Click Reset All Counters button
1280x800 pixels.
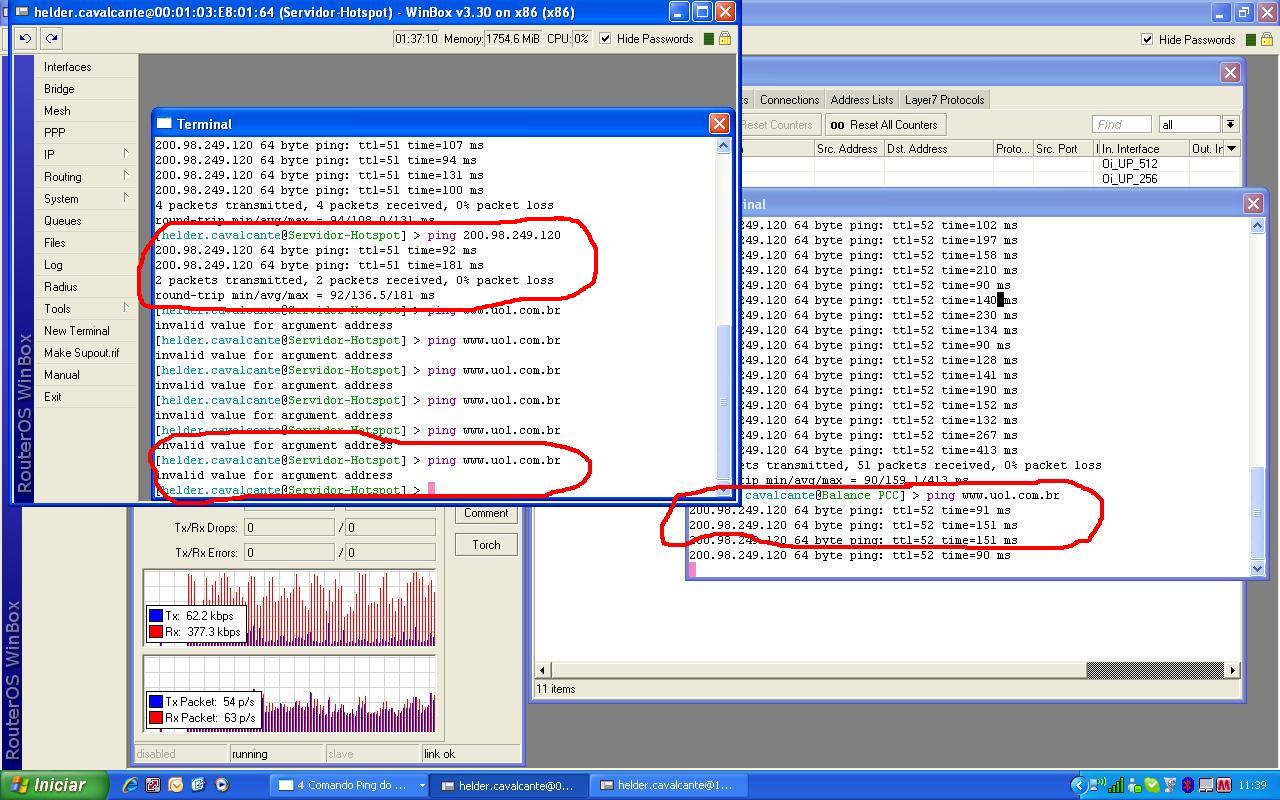coord(884,125)
